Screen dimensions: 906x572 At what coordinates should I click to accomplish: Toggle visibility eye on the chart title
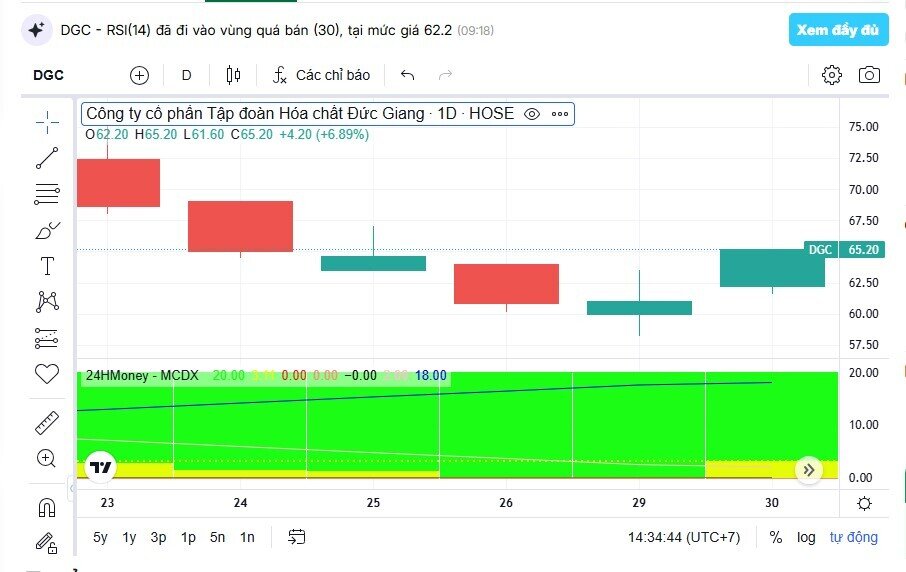pos(532,114)
